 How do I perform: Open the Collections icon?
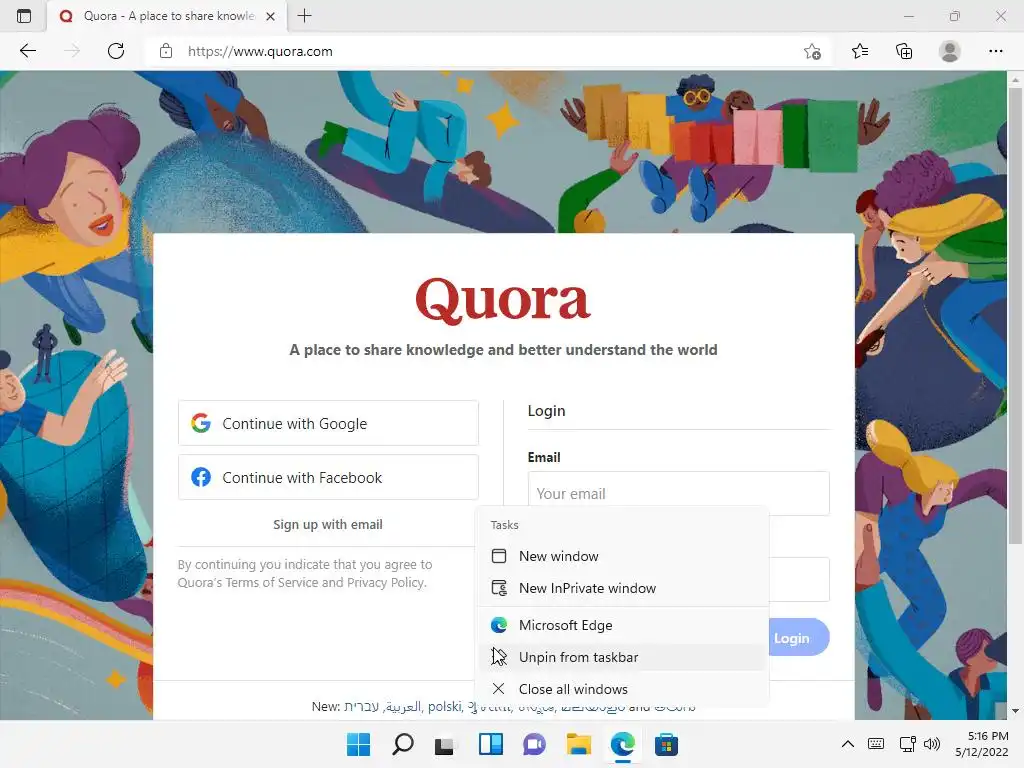(904, 51)
